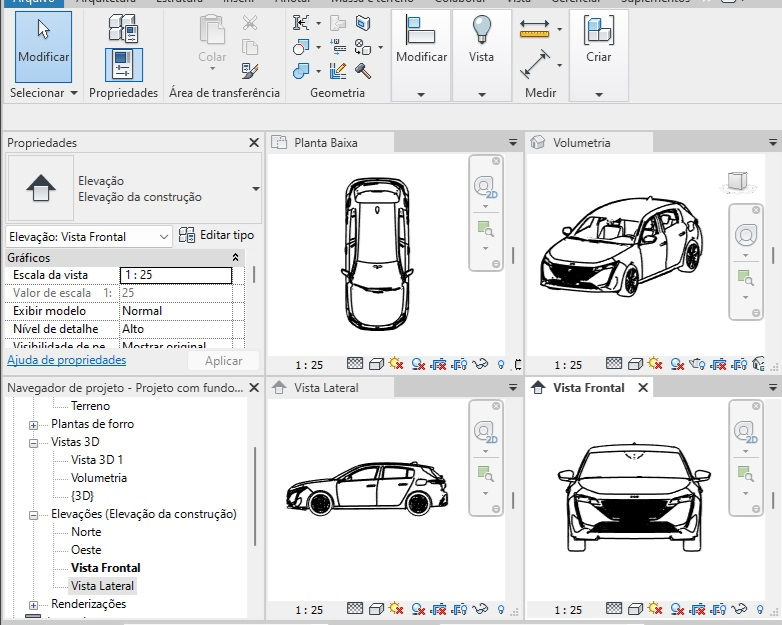Expand the Modificar ribbon panel
The width and height of the screenshot is (782, 625).
click(421, 94)
